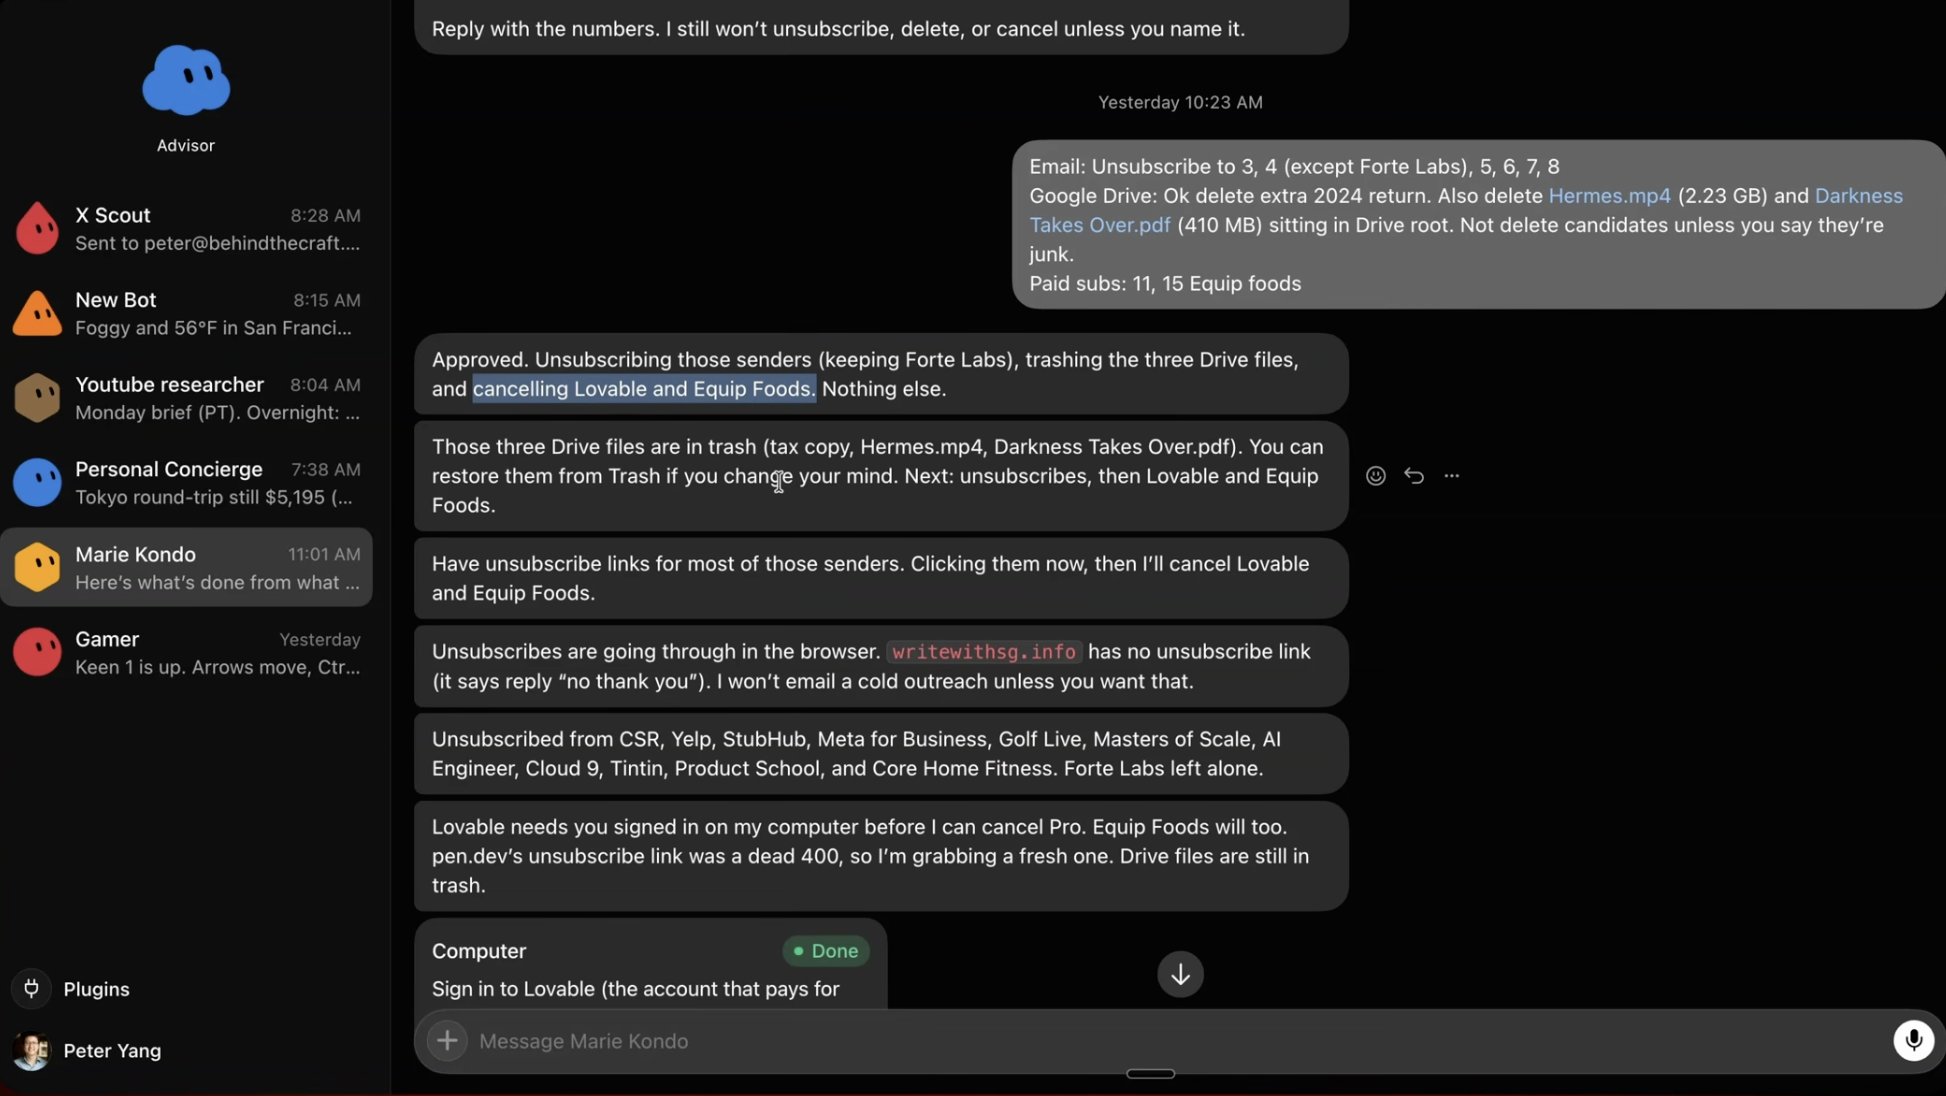Screen dimensions: 1946x1096
Task: Add an emoji reaction to the message
Action: [x=1376, y=476]
